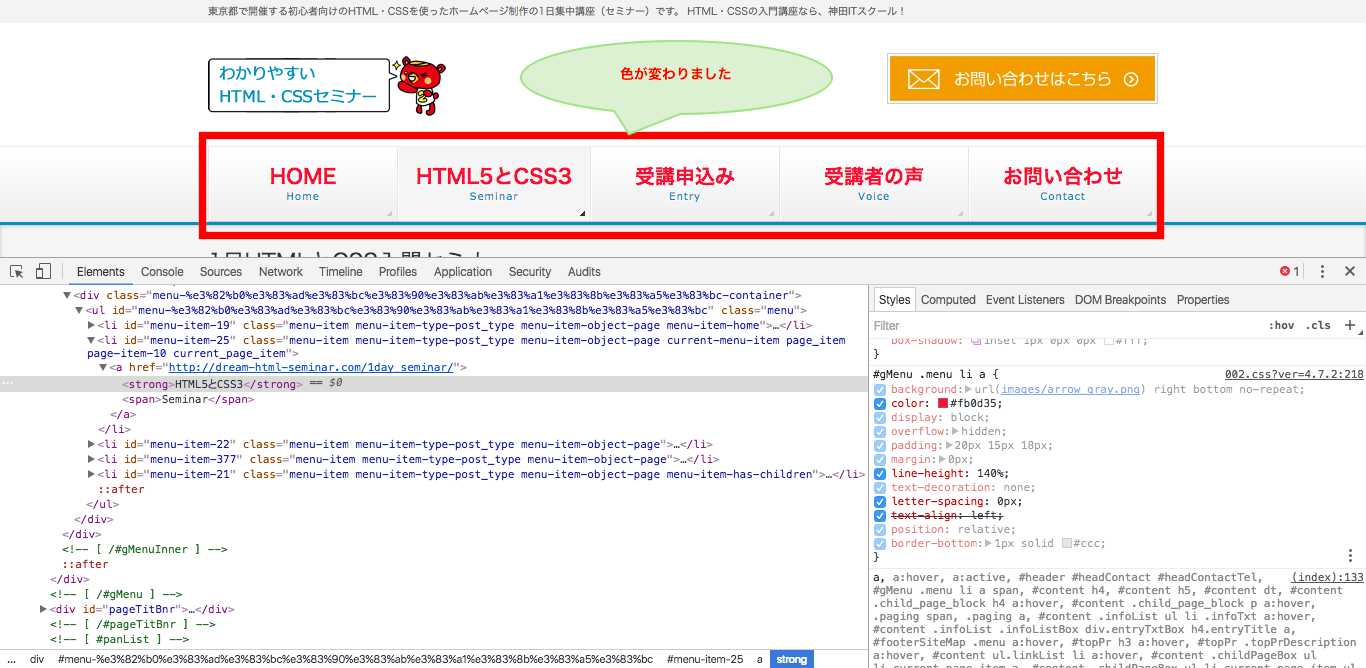Open the Properties sidebar tab
Image resolution: width=1366 pixels, height=668 pixels.
[1203, 300]
